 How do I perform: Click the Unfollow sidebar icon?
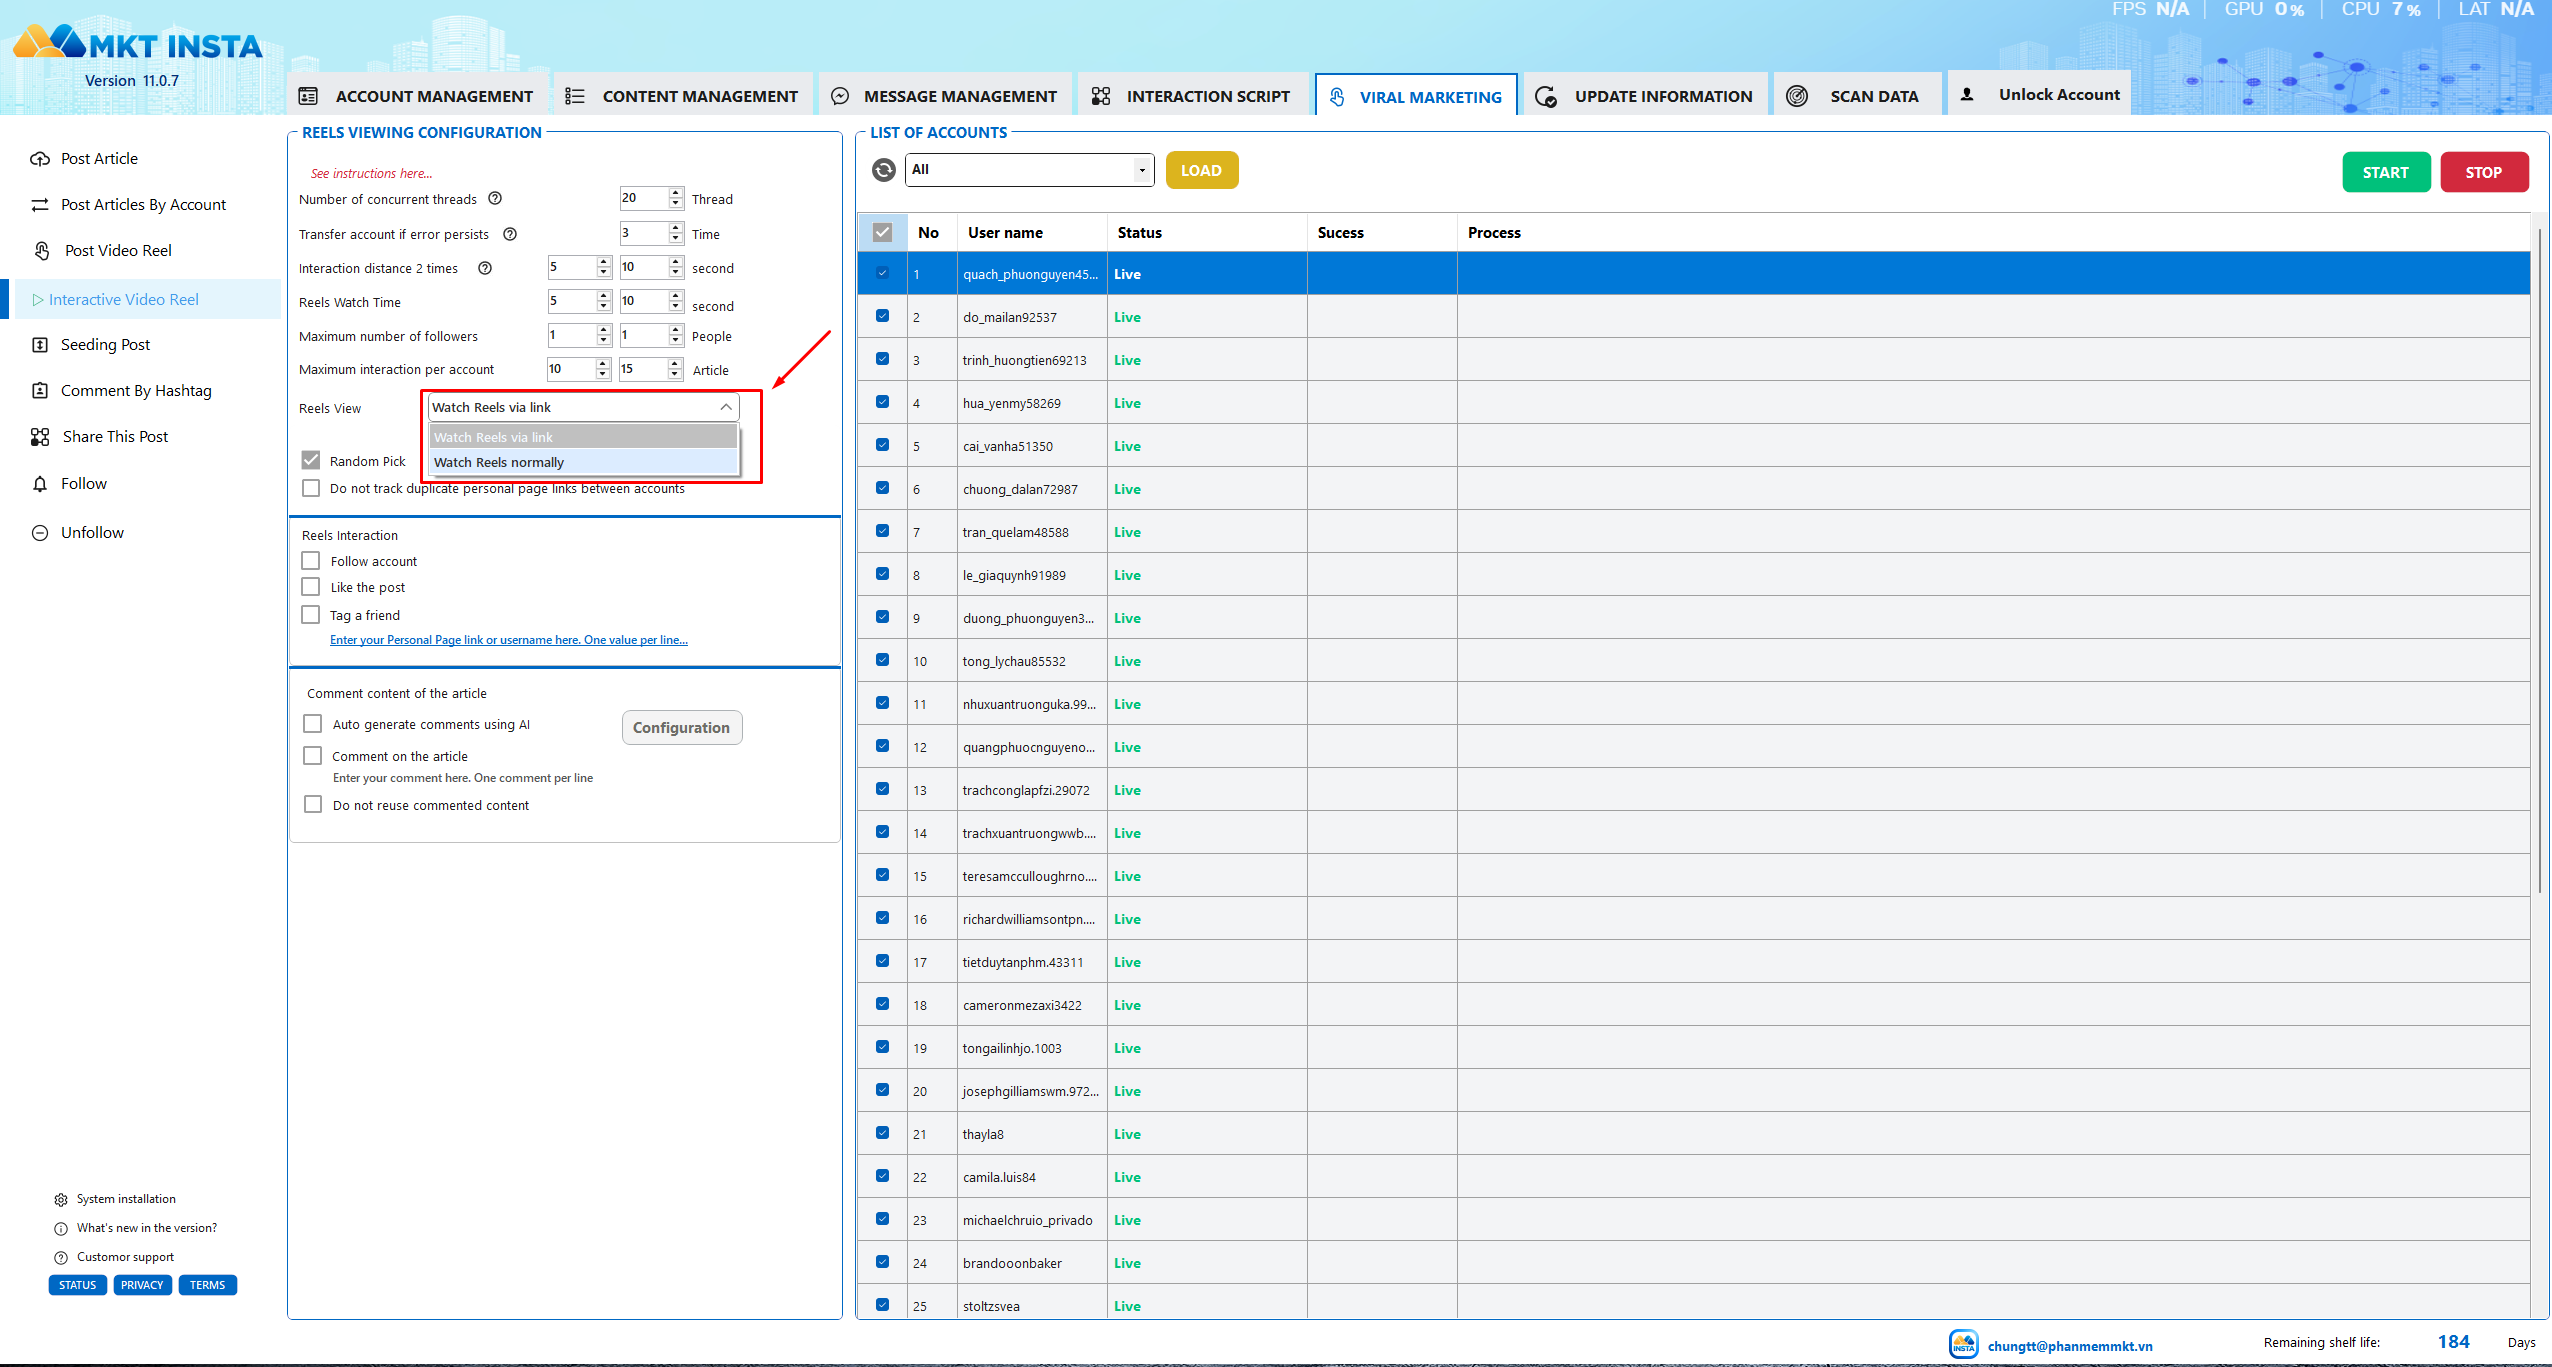coord(40,533)
